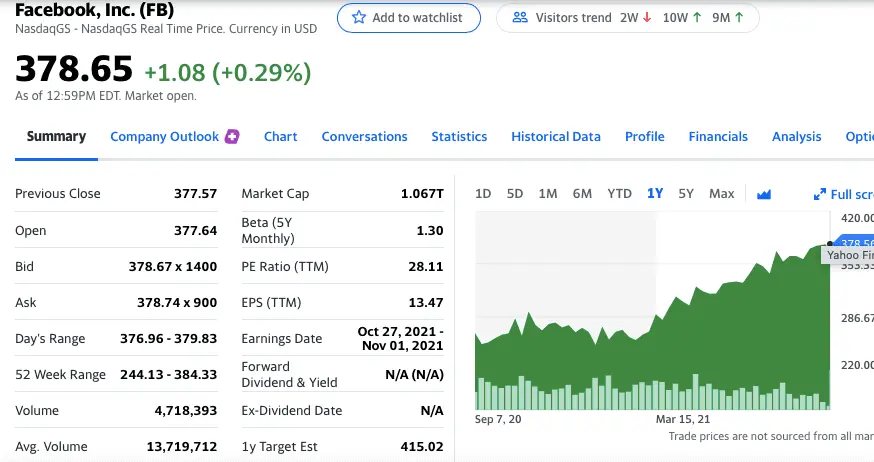
Task: Click the Sep 7, 20 axis label
Action: [x=498, y=419]
